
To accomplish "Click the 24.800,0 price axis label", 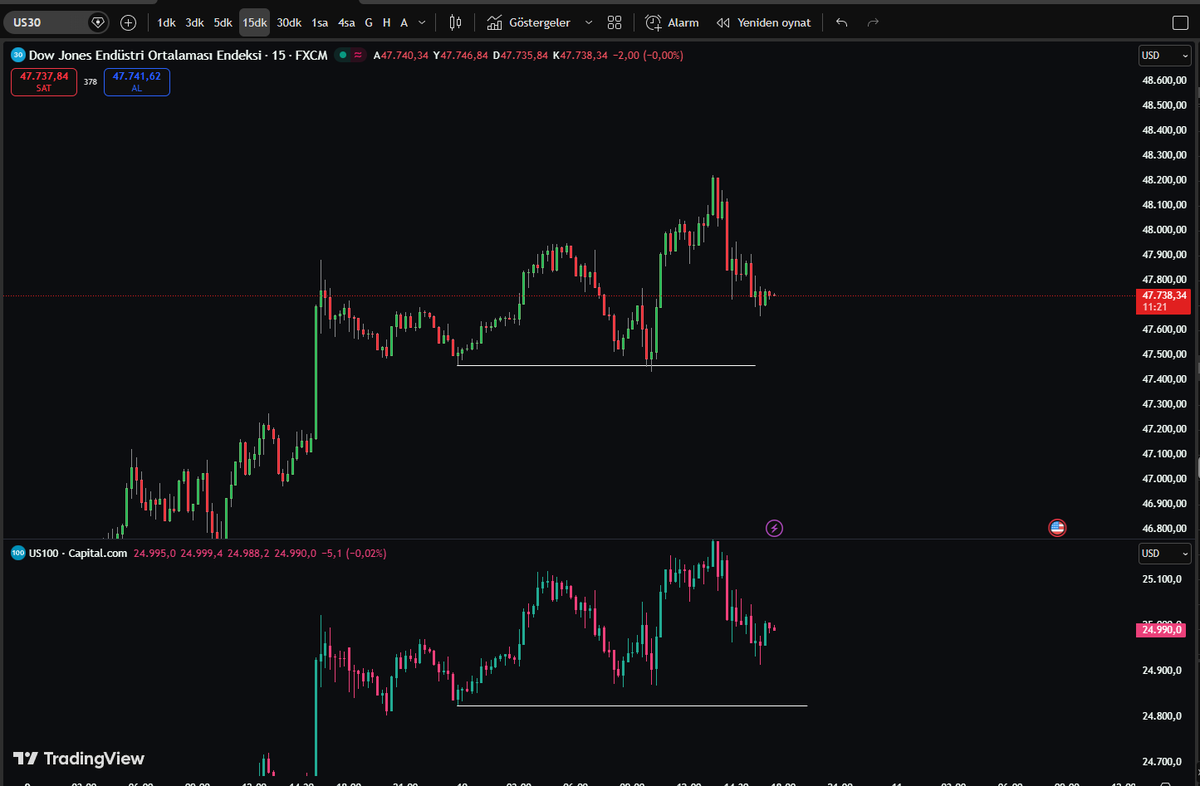I will click(x=1163, y=717).
